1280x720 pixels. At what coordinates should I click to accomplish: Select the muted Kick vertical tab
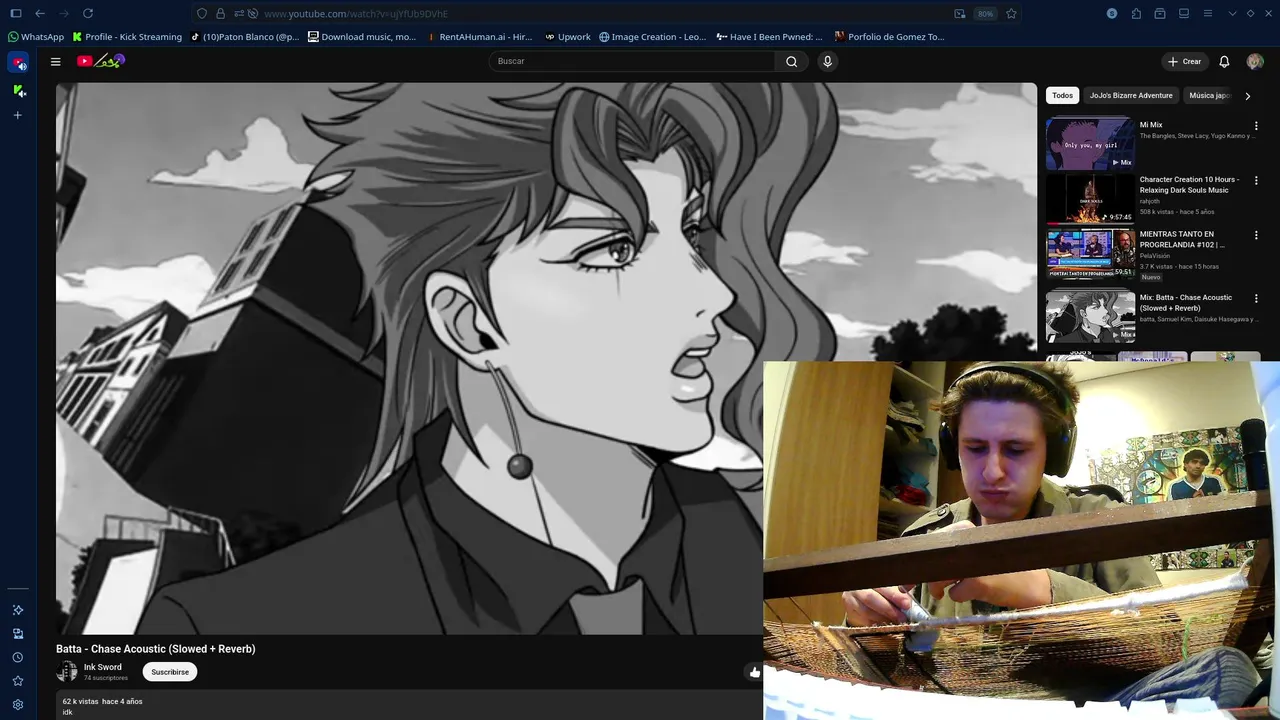point(17,90)
